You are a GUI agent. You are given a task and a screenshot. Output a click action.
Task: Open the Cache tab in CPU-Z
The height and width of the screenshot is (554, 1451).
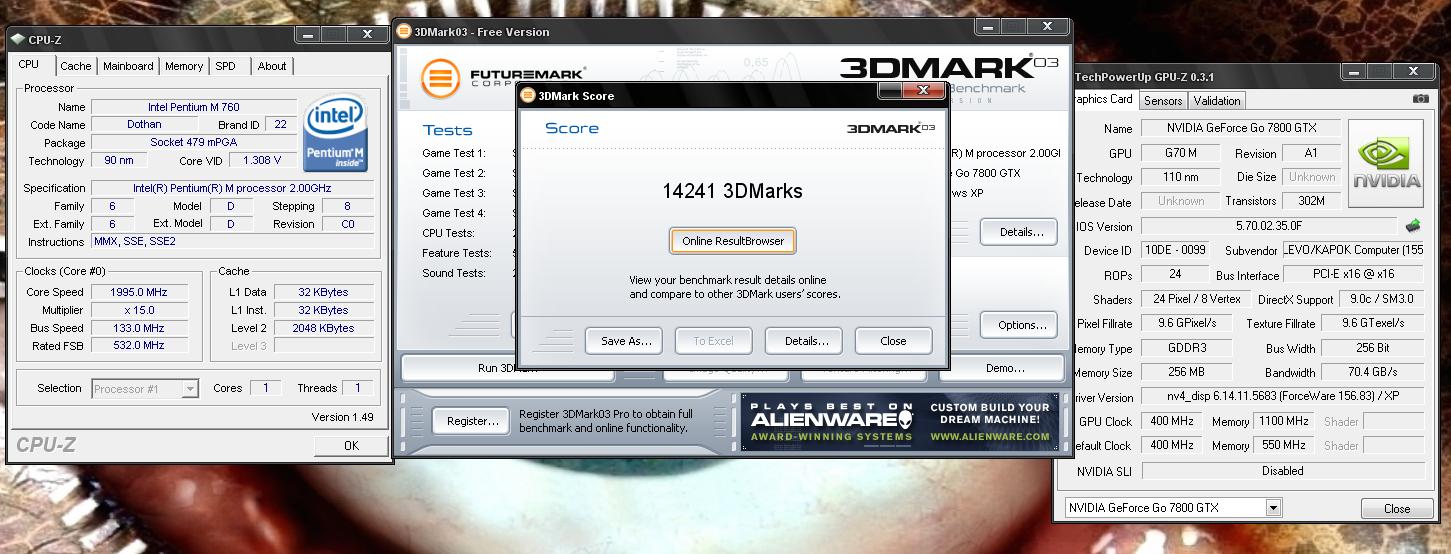[x=76, y=66]
